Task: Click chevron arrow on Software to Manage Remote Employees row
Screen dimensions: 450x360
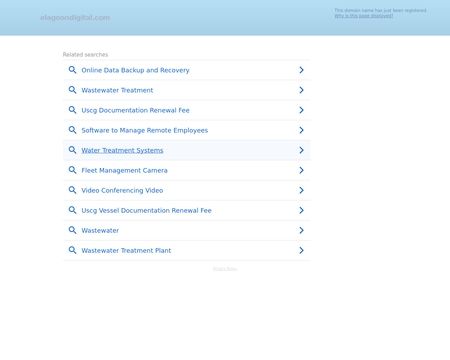Action: pyautogui.click(x=301, y=130)
